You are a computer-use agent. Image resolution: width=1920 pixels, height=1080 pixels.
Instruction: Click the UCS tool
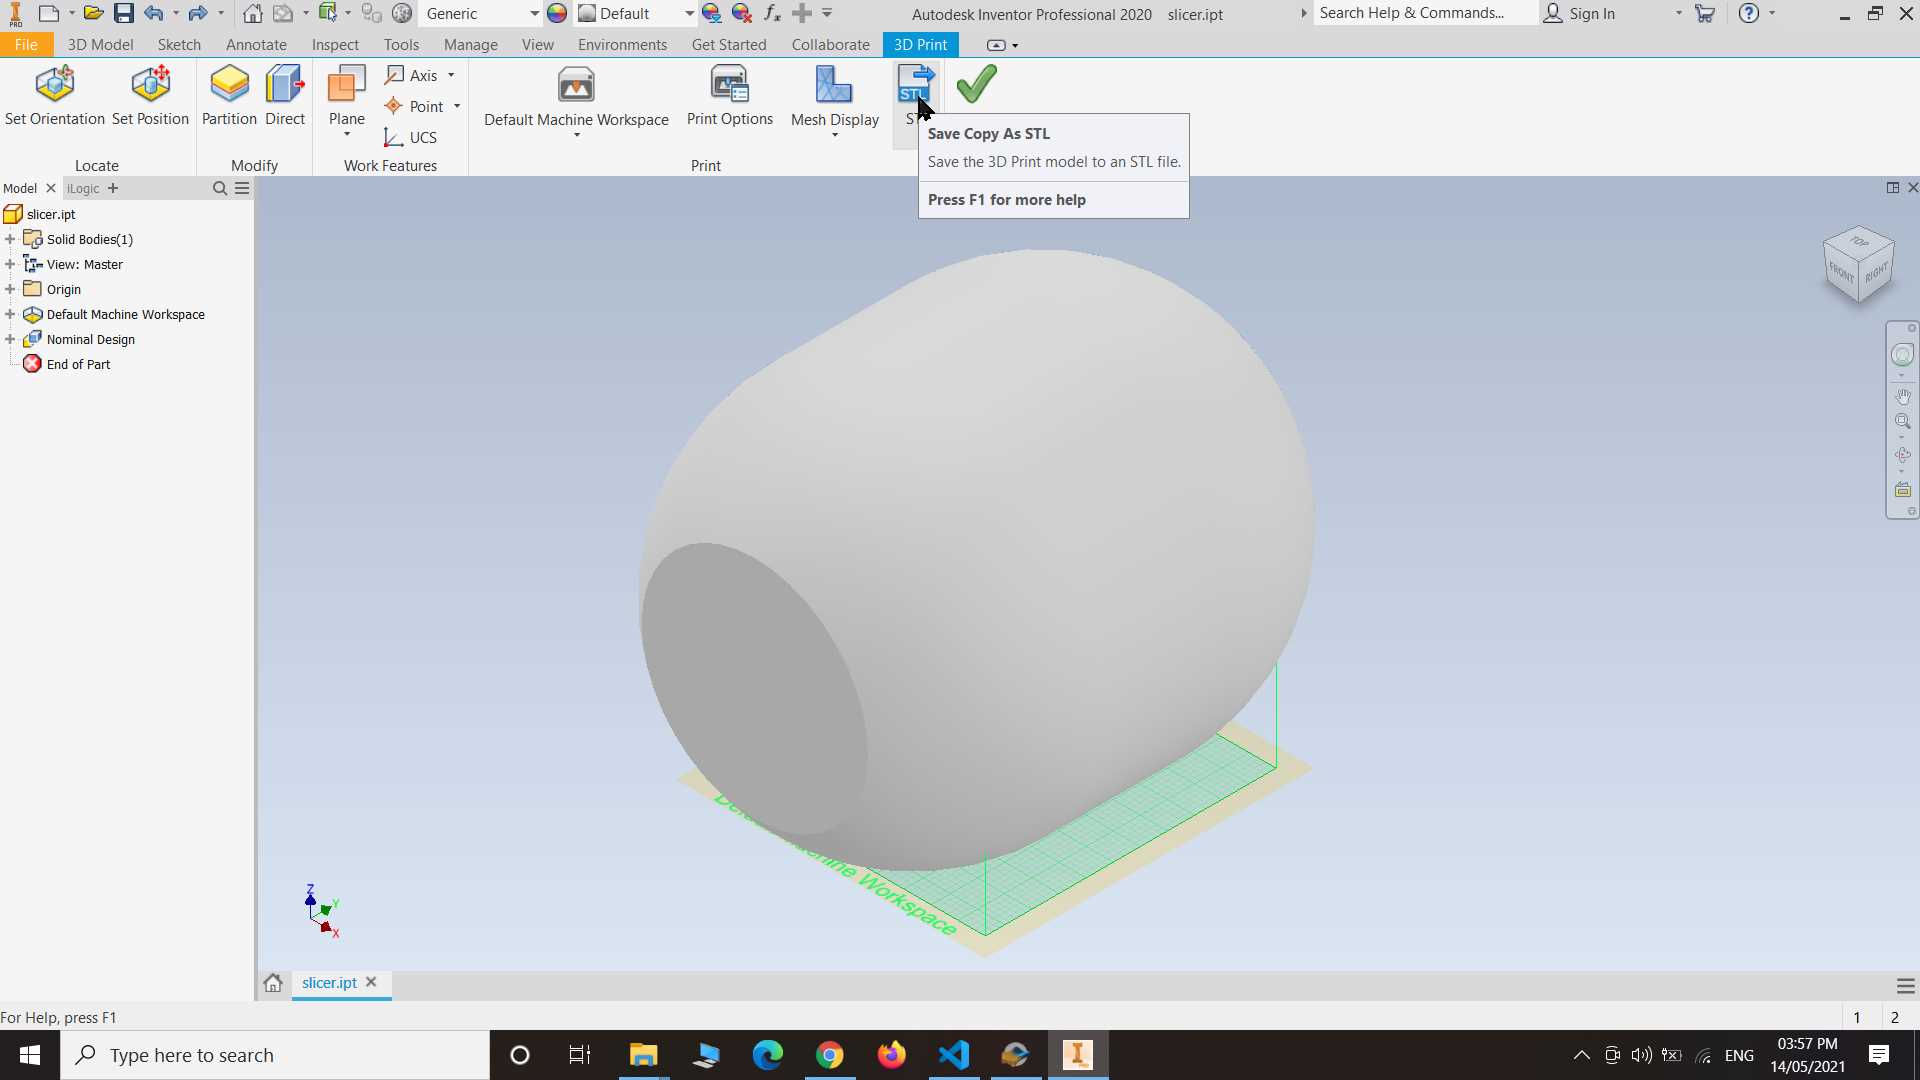(411, 137)
